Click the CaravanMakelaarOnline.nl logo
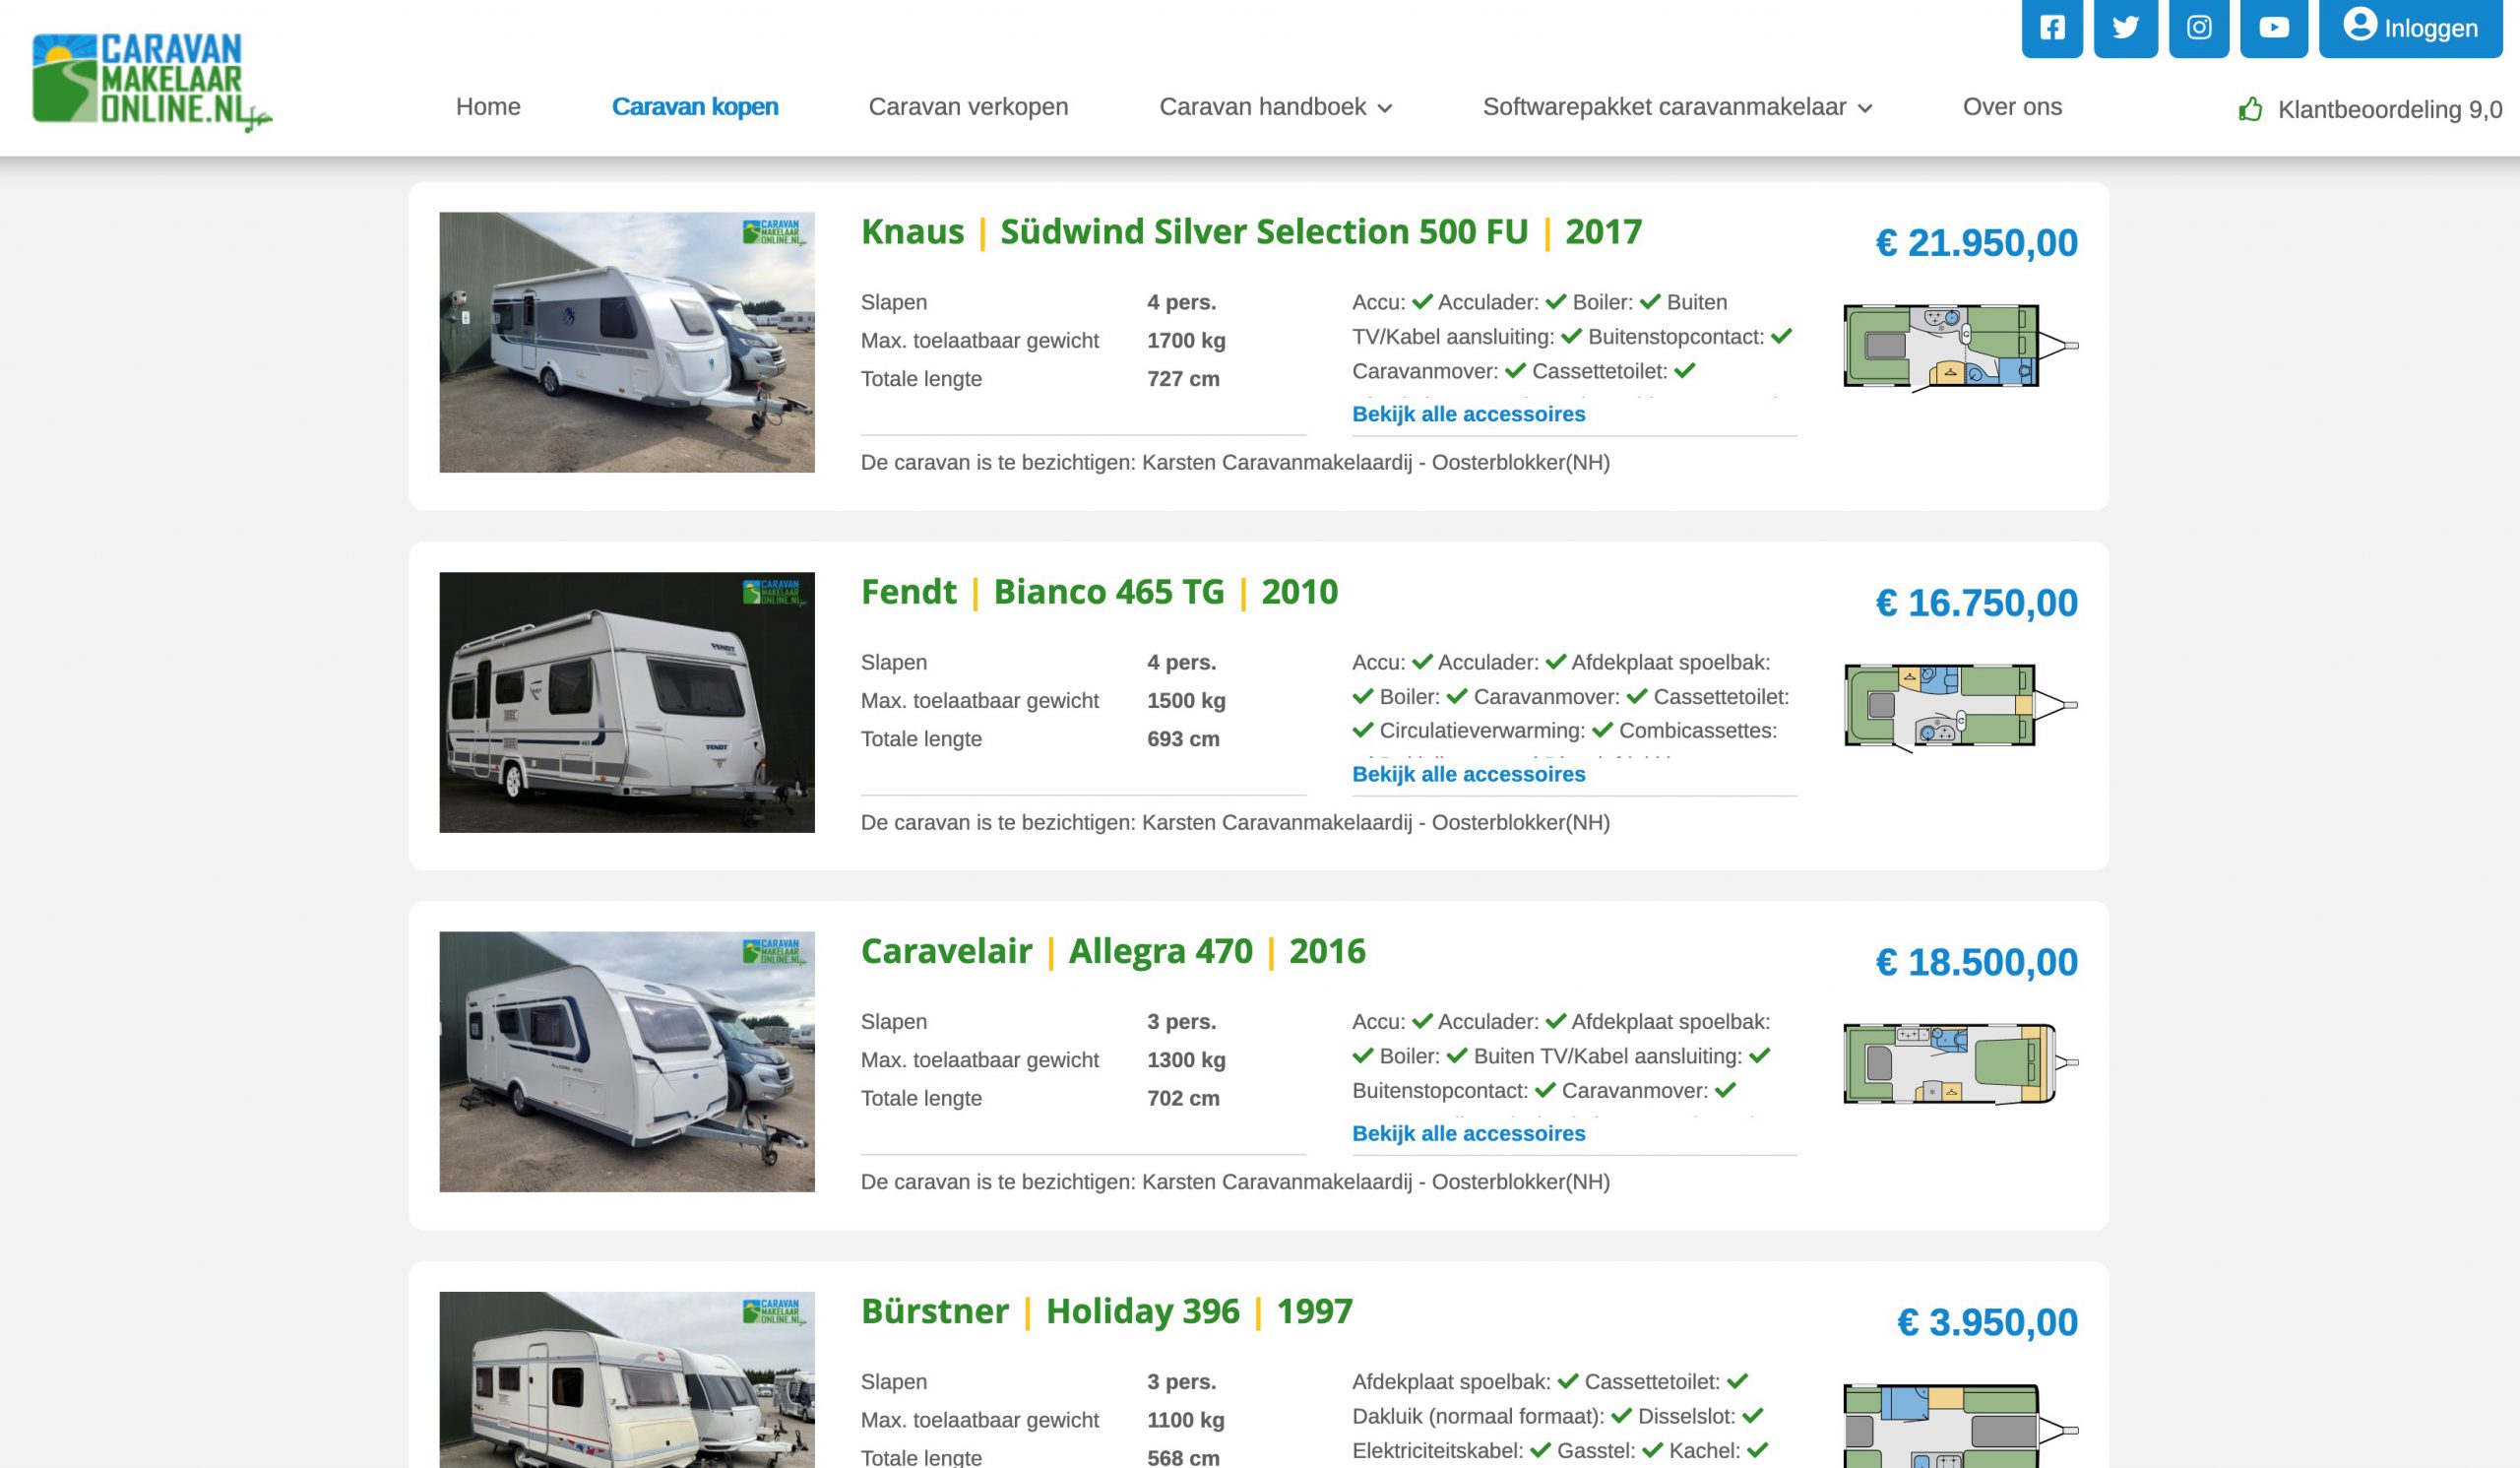This screenshot has height=1468, width=2520. click(x=152, y=83)
